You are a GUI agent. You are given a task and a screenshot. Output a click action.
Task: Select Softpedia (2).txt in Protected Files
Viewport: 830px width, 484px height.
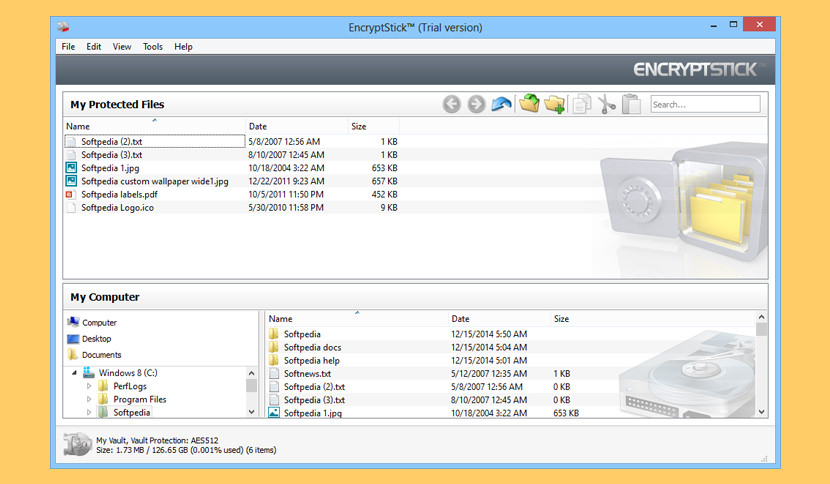(x=112, y=141)
